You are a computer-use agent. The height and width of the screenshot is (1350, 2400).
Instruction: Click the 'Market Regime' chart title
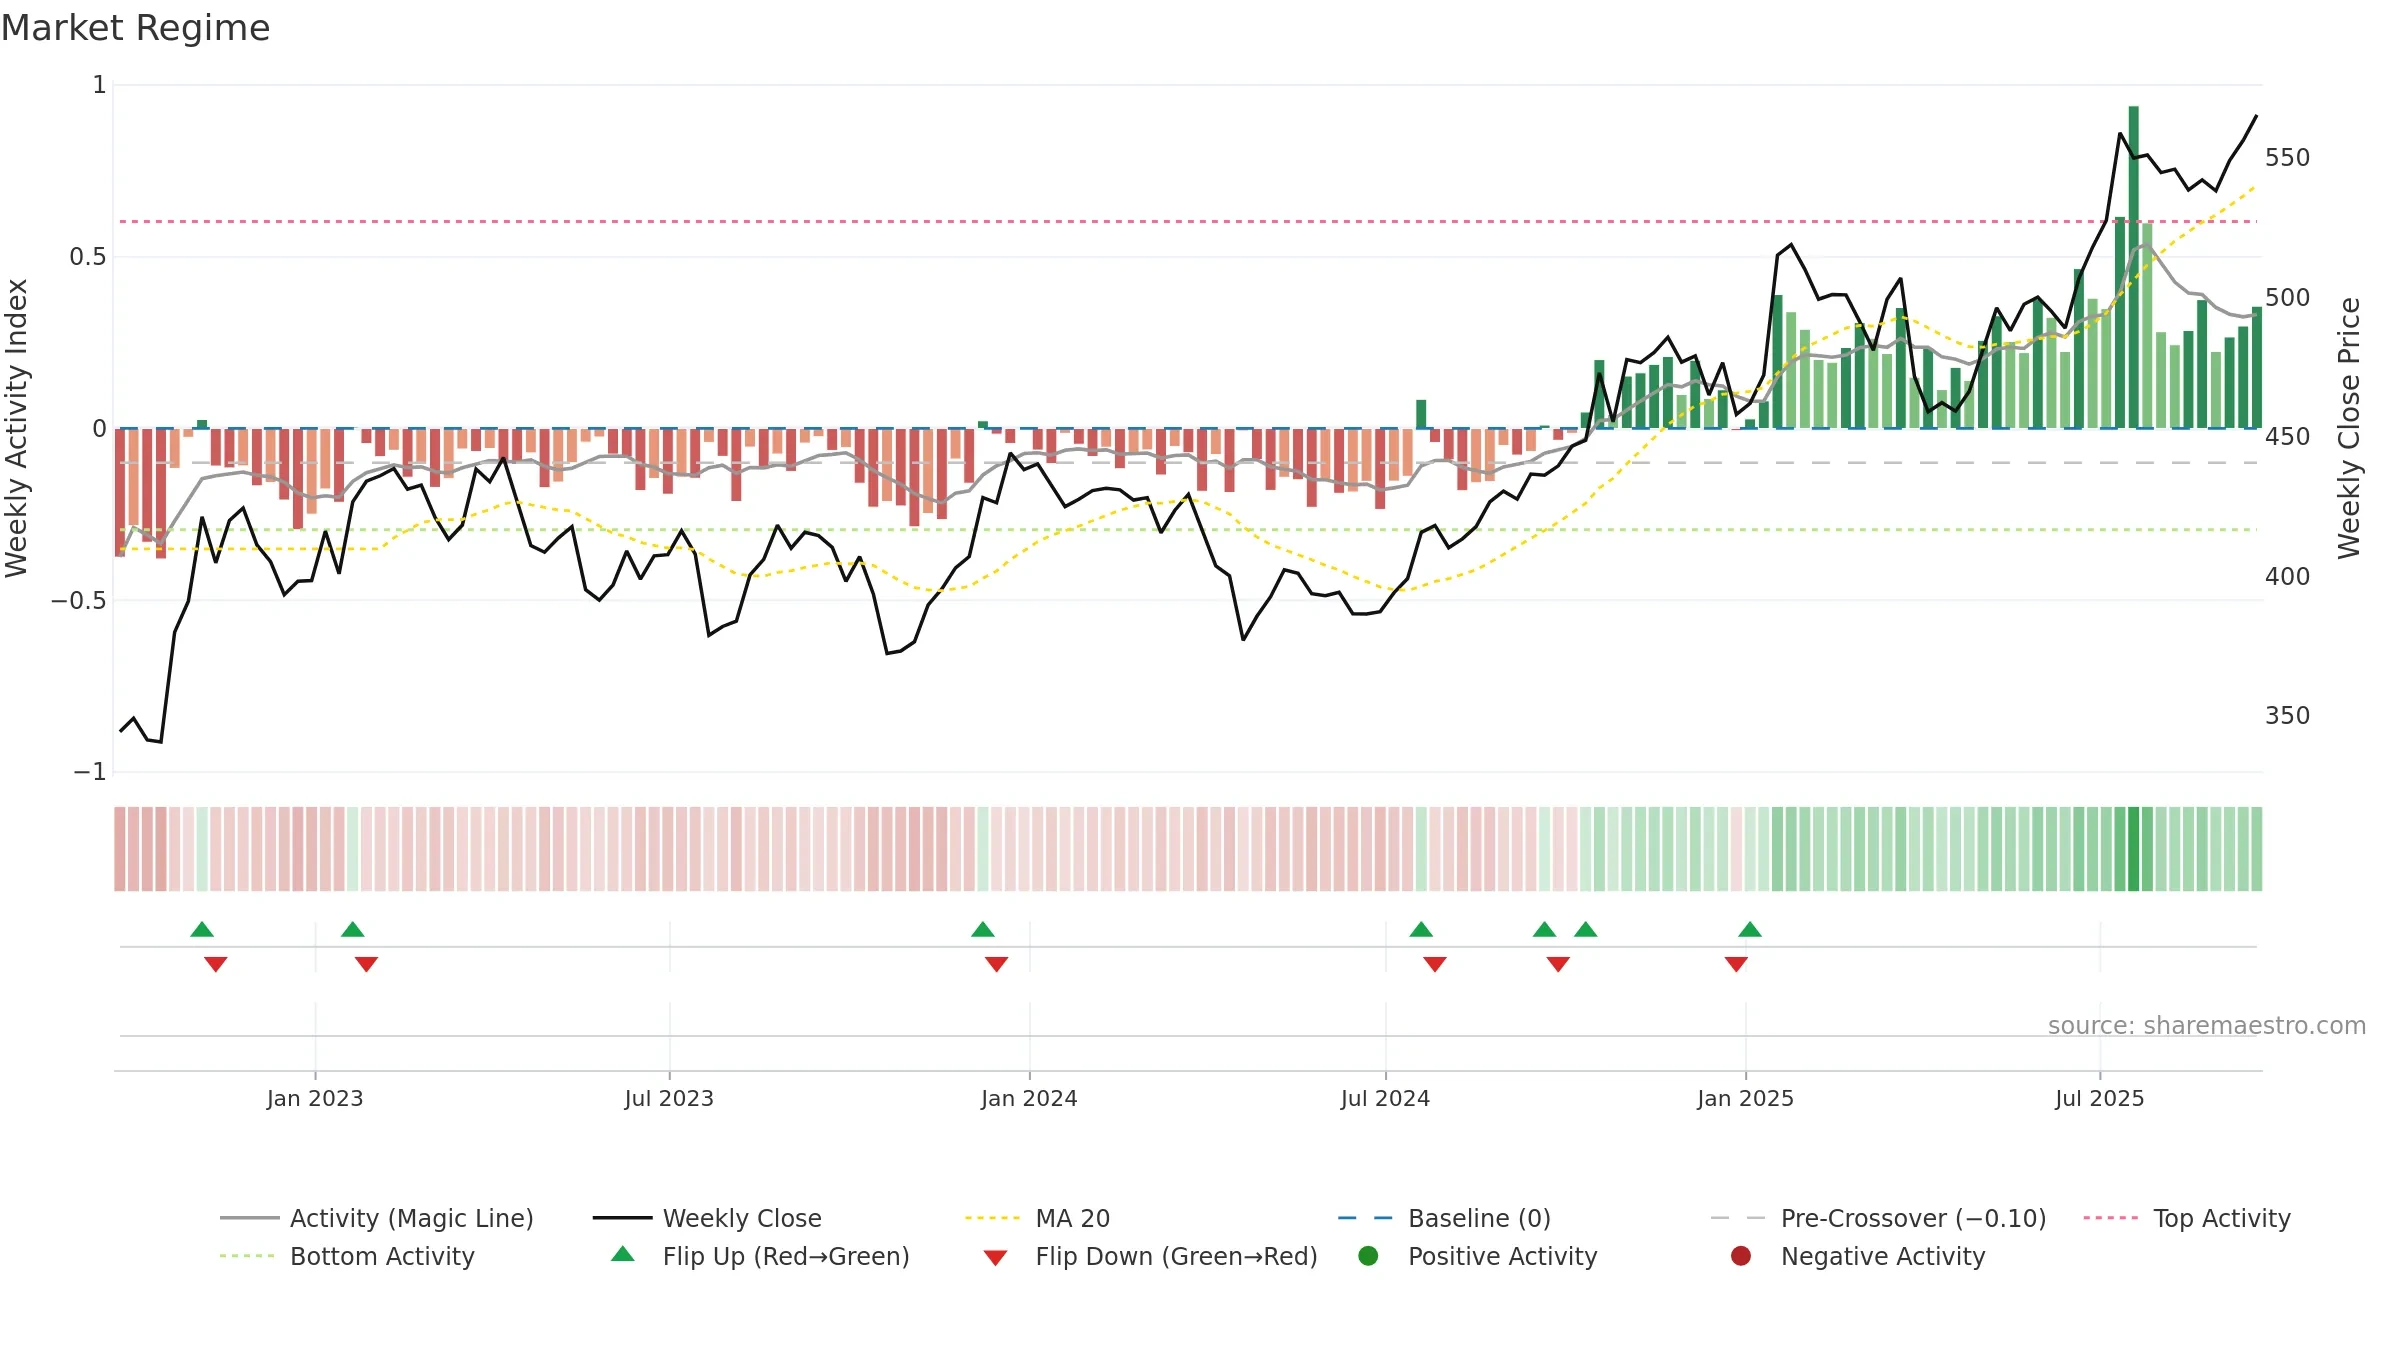[135, 28]
